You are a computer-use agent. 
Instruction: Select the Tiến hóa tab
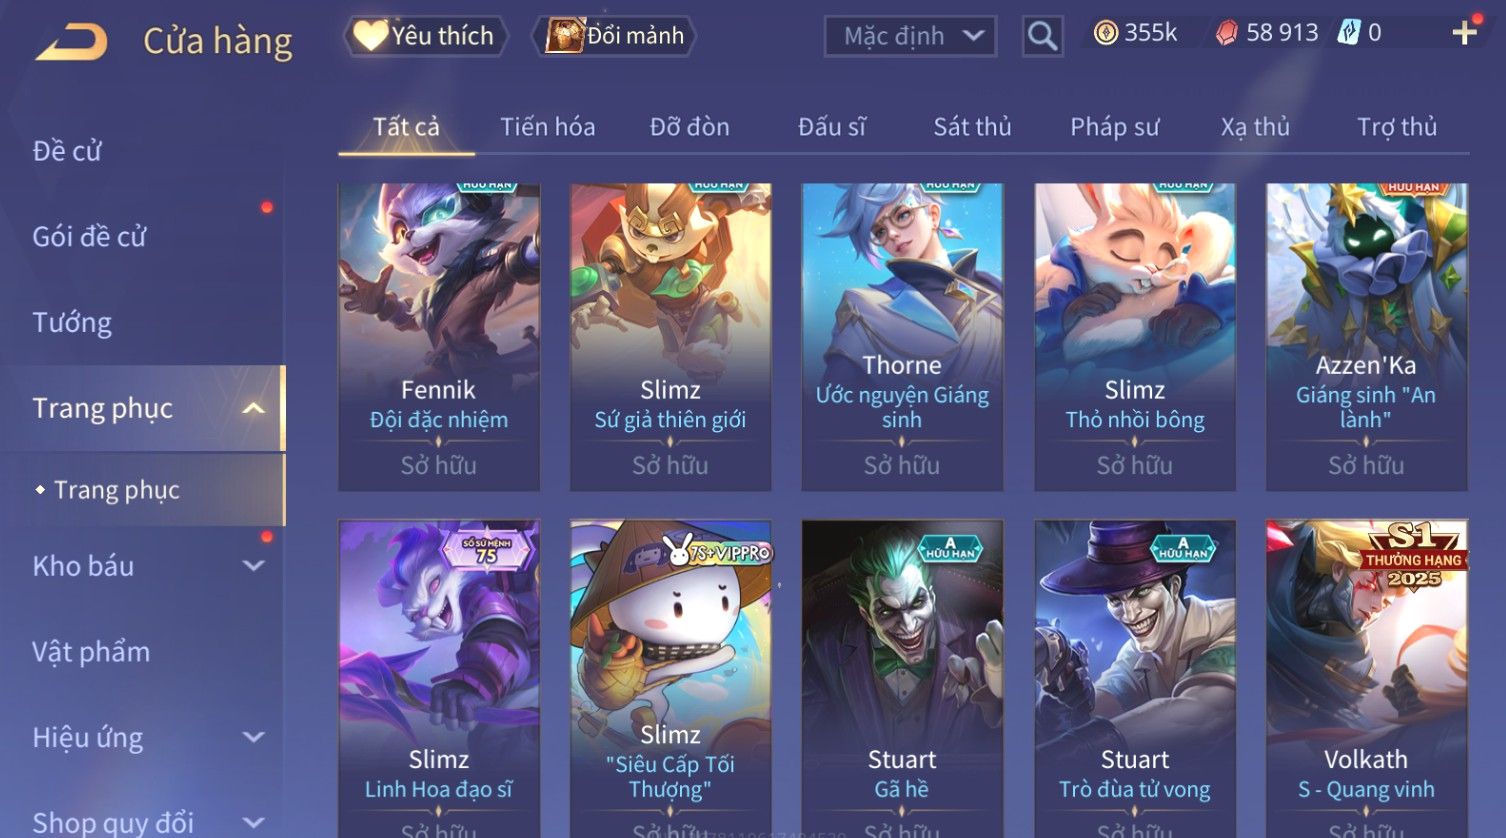[x=547, y=127]
